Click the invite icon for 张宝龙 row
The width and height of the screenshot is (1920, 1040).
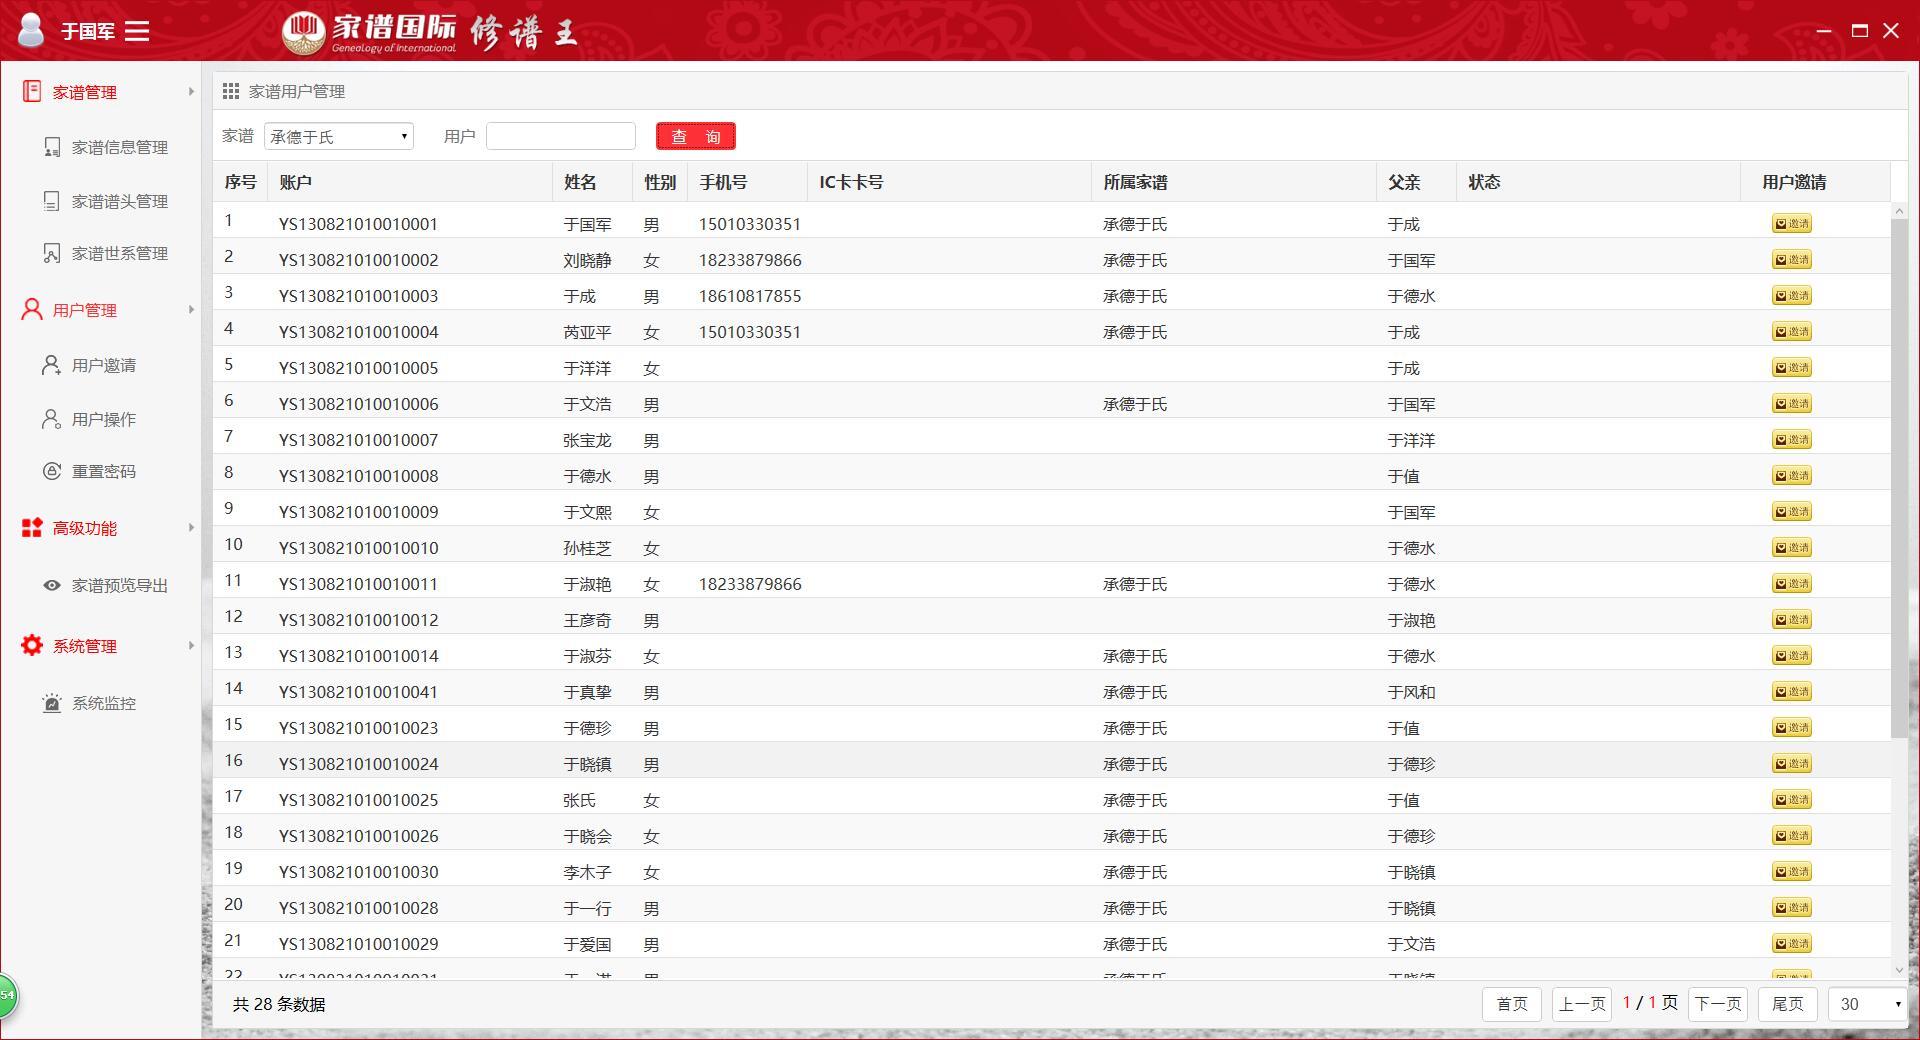pyautogui.click(x=1792, y=440)
